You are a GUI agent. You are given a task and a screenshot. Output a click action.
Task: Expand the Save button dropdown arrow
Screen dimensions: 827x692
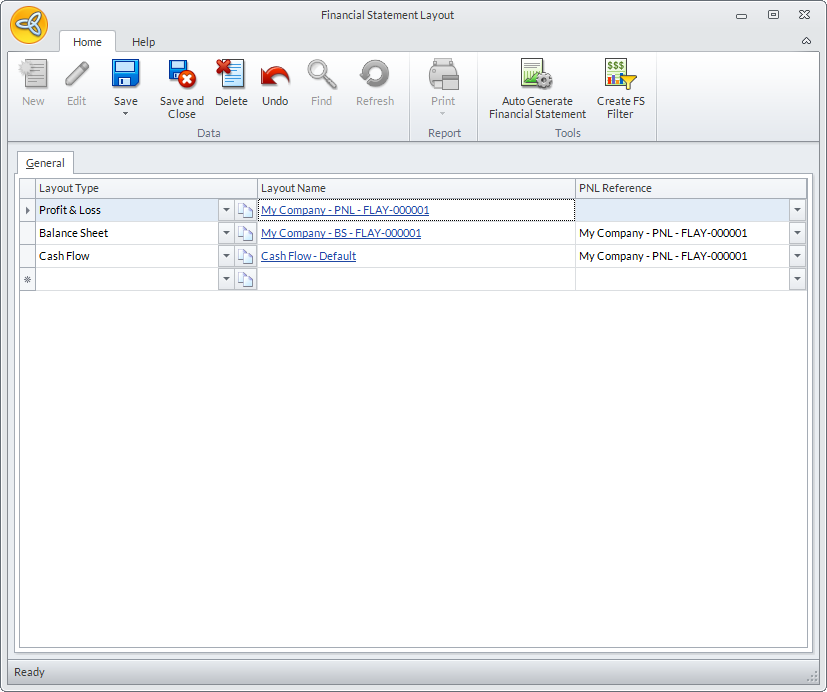click(126, 114)
